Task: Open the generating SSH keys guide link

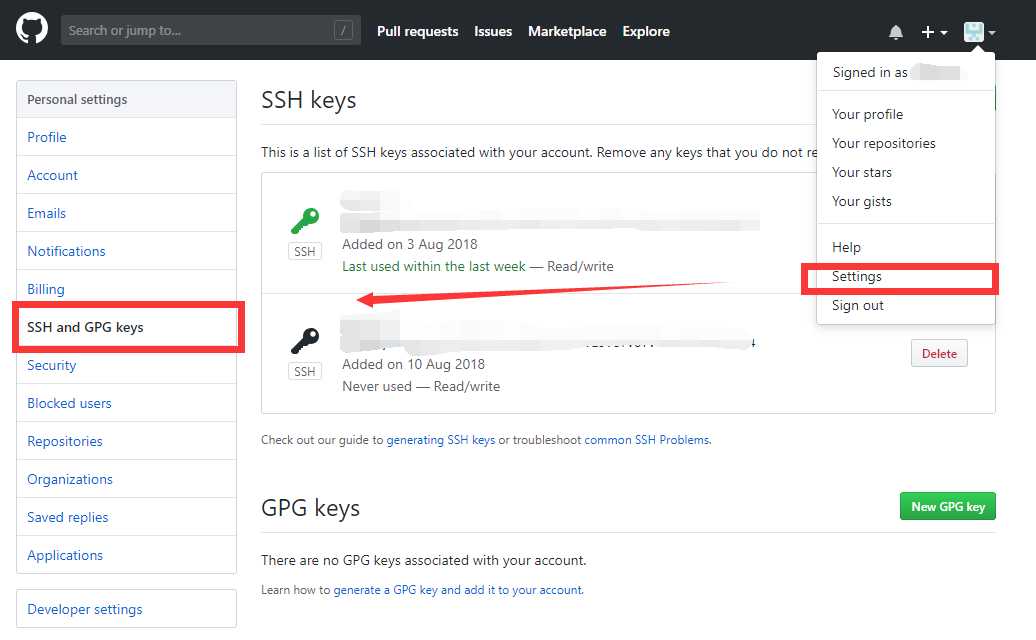Action: [x=441, y=440]
